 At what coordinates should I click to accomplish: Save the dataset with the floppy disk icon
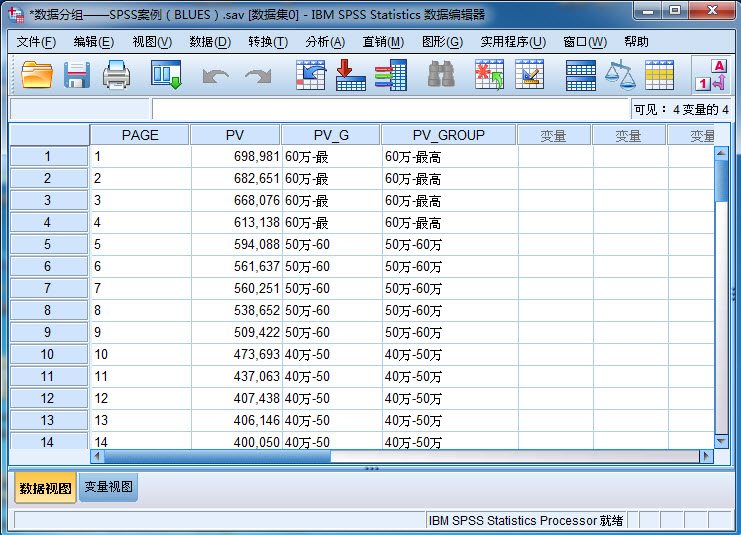77,75
